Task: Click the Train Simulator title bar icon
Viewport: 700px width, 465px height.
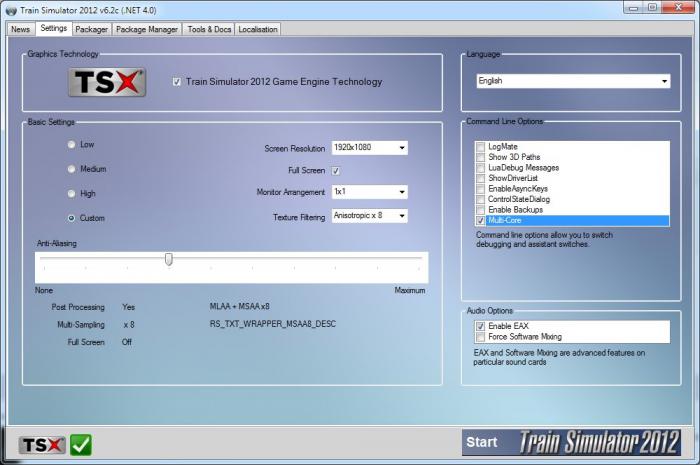Action: pos(11,10)
